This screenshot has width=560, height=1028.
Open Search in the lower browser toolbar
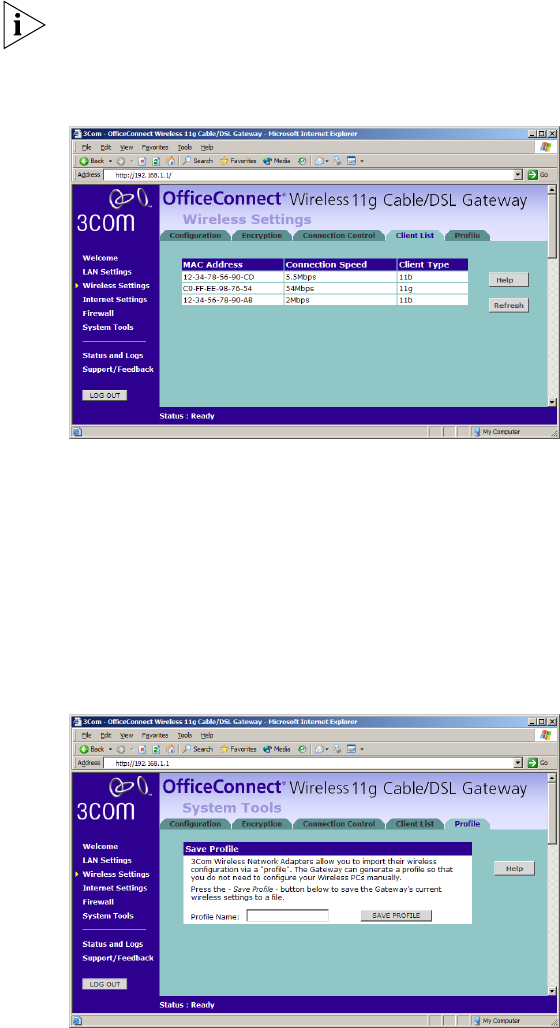tap(197, 749)
